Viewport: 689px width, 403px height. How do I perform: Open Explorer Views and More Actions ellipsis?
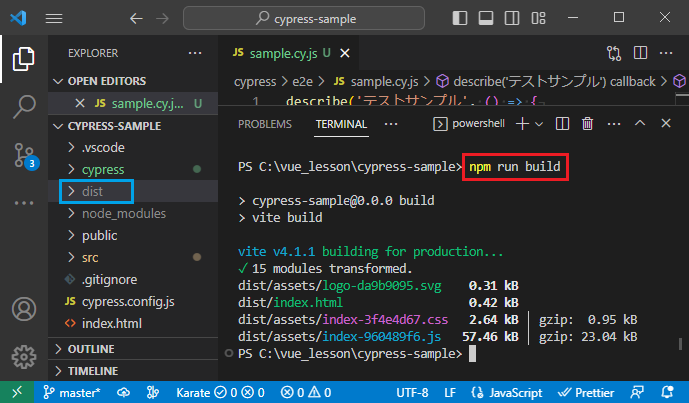[195, 53]
